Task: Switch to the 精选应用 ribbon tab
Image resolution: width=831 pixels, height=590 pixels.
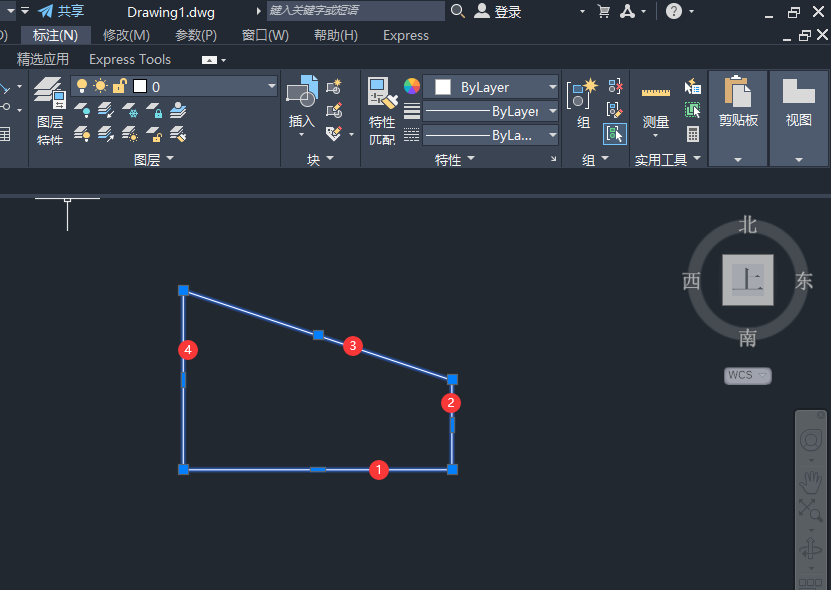Action: click(43, 59)
